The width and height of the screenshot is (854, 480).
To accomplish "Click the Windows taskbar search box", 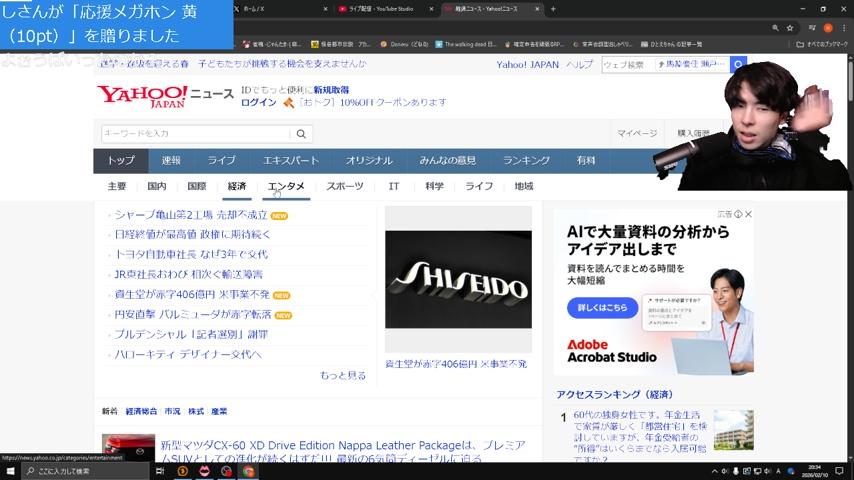I will click(x=86, y=471).
